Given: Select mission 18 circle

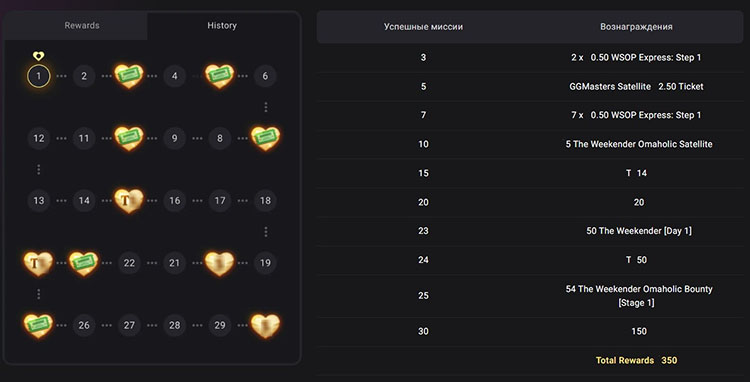Looking at the screenshot, I should click(x=265, y=201).
